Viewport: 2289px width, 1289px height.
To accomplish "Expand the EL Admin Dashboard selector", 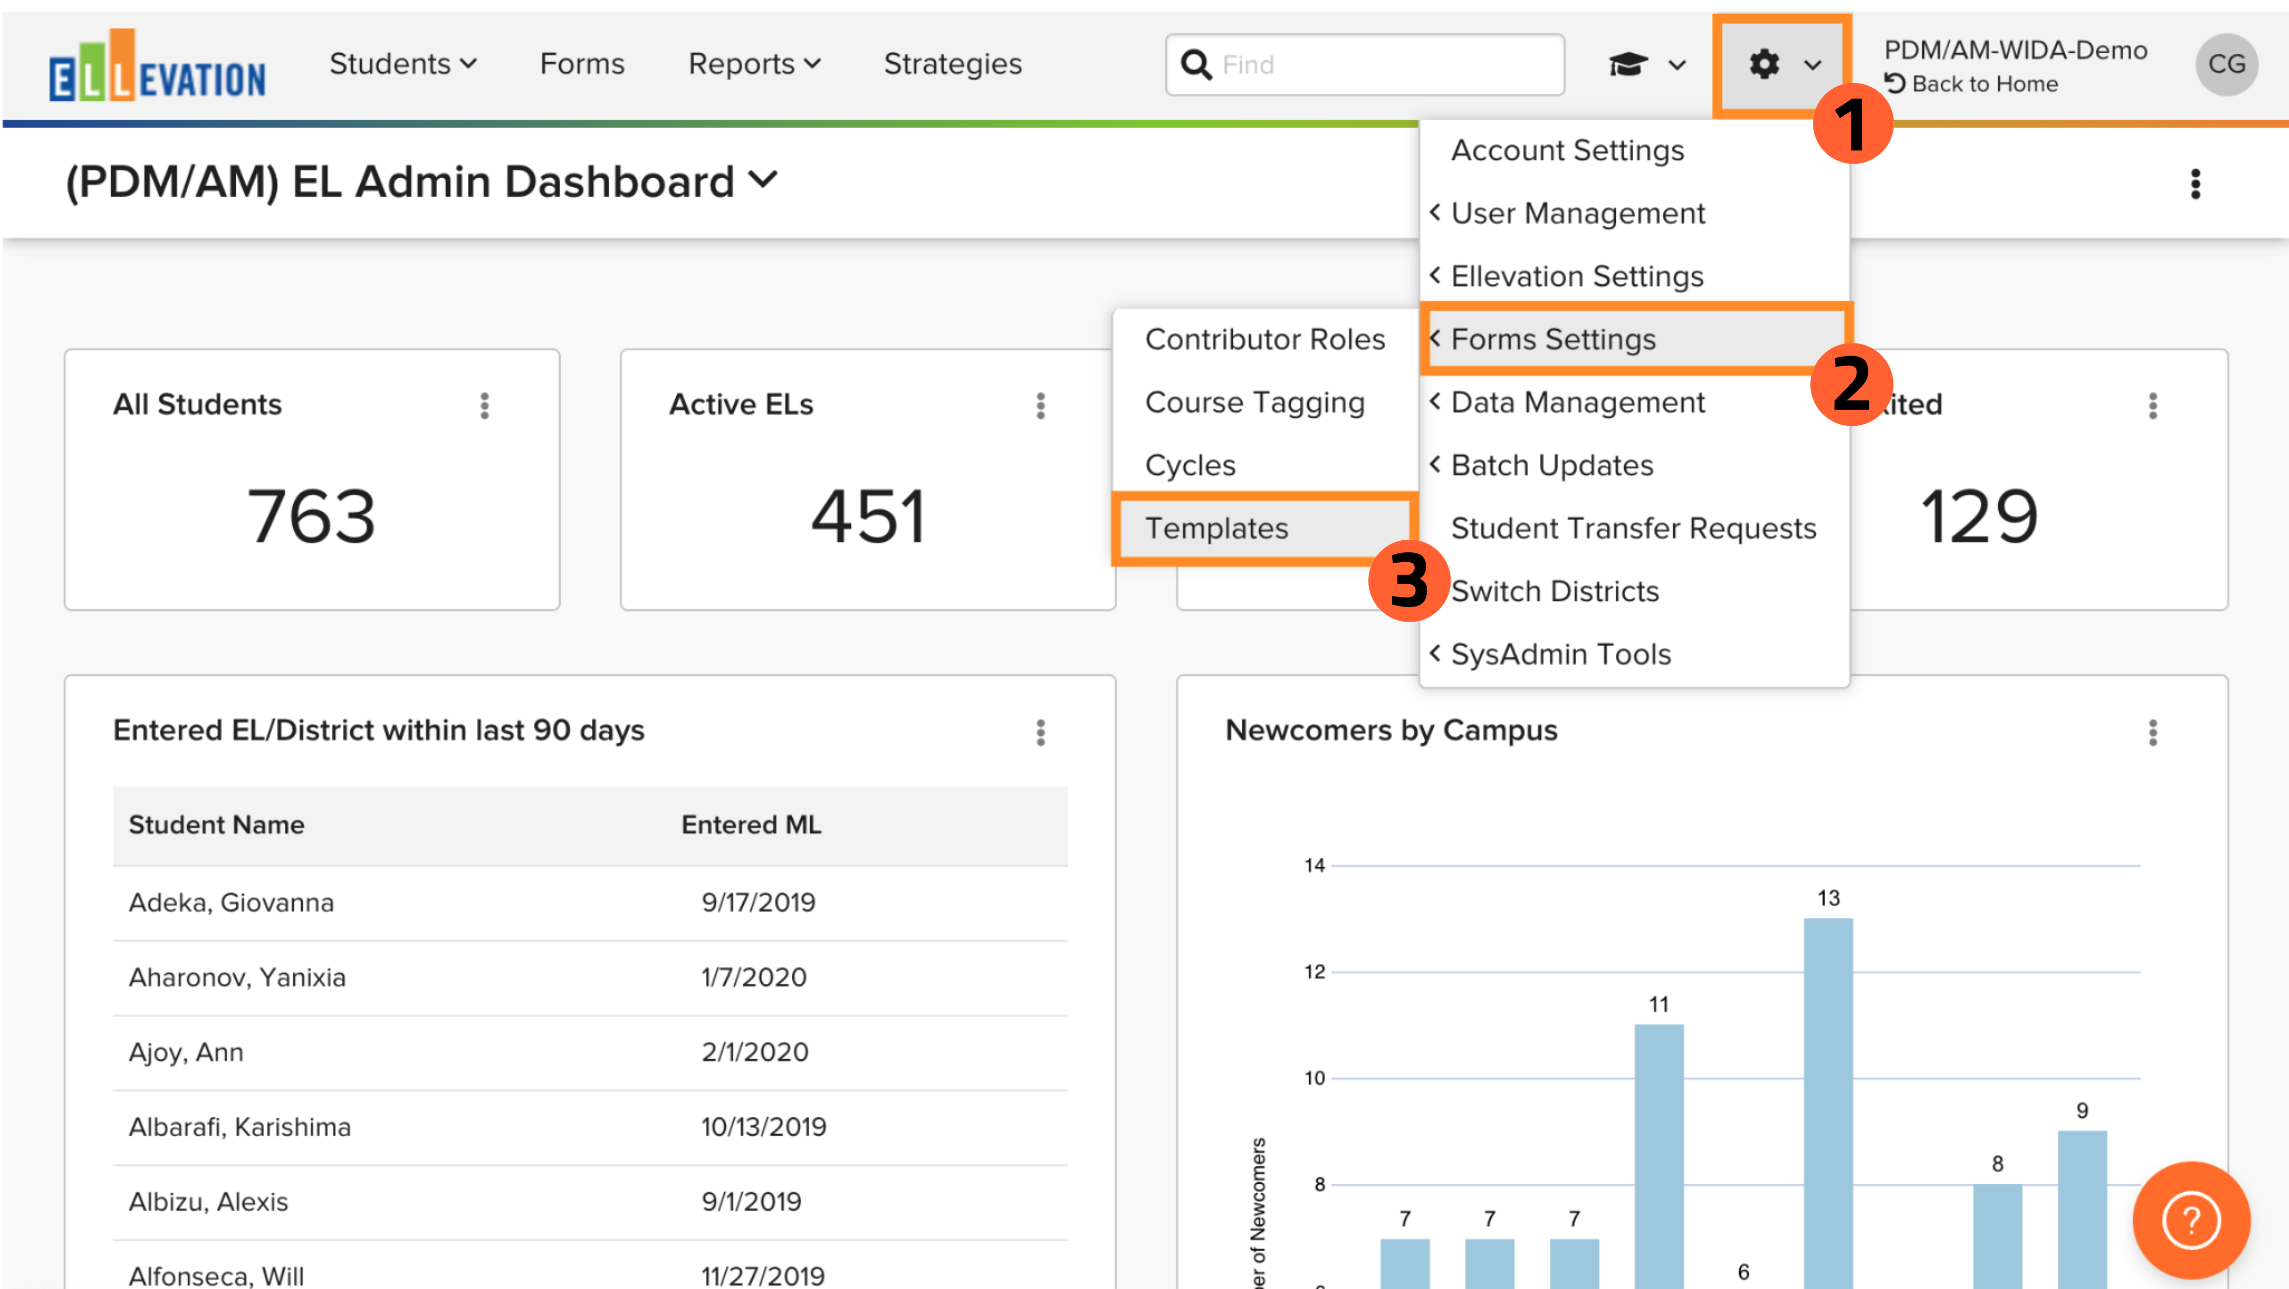I will [x=421, y=182].
